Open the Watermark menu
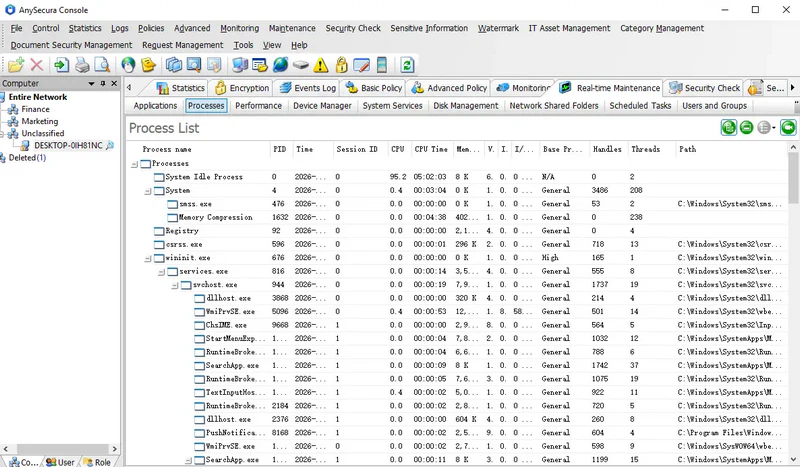800x467 pixels. [498, 28]
